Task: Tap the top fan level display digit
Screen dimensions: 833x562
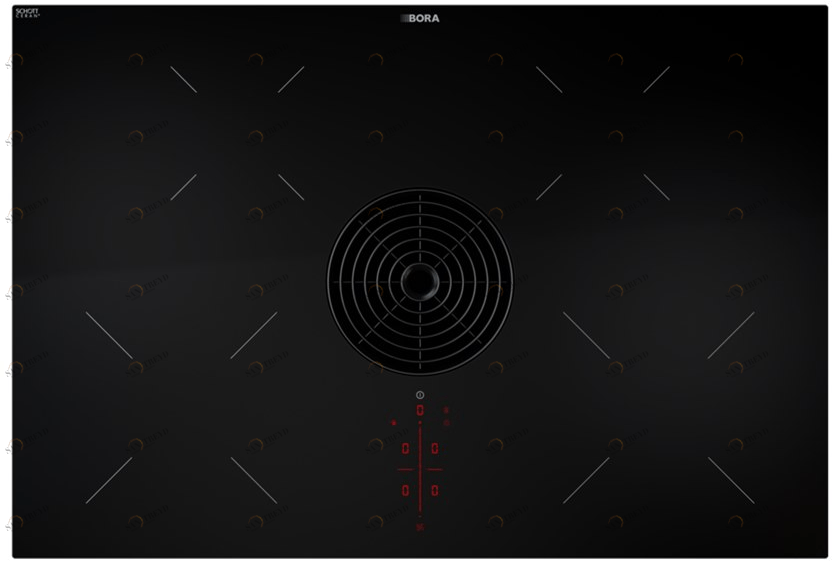Action: pos(420,410)
